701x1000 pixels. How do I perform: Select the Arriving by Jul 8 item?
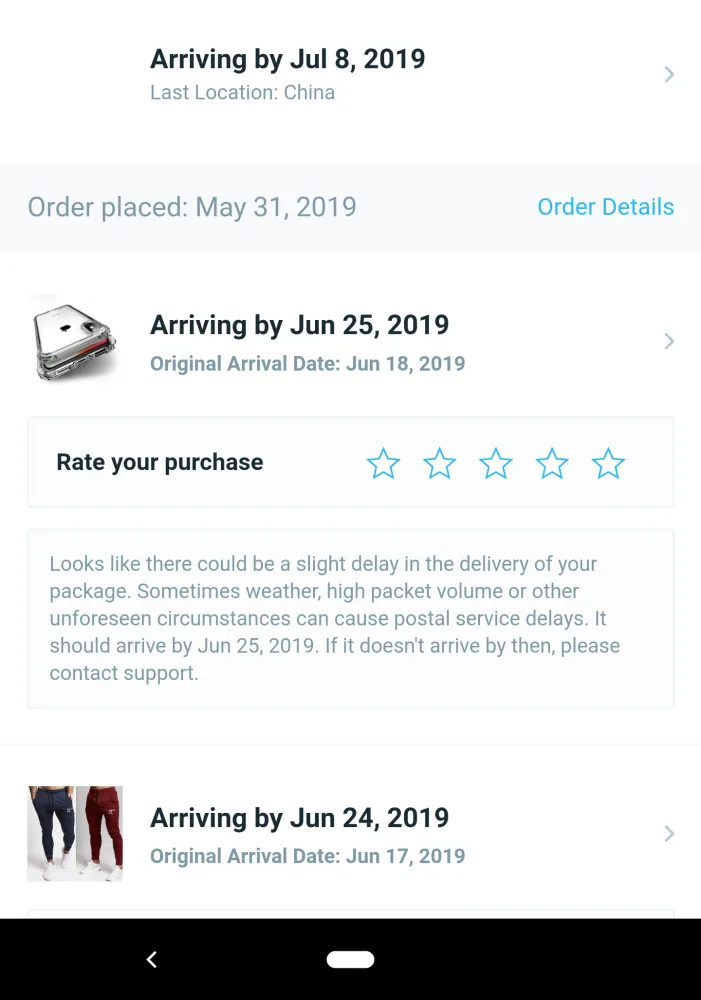point(288,59)
